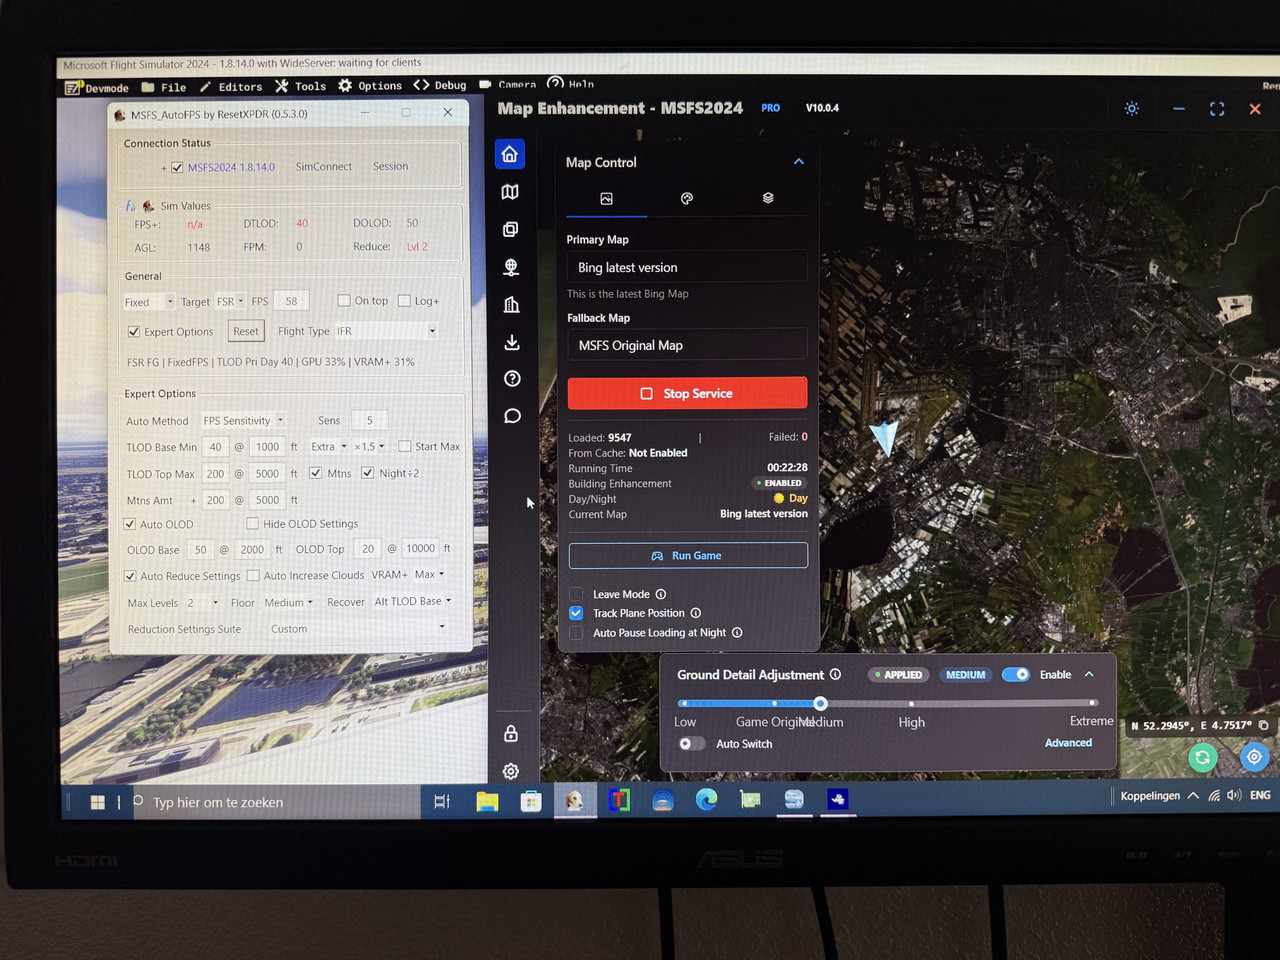Click the blue locate target button on map
The width and height of the screenshot is (1280, 960).
(x=1254, y=757)
